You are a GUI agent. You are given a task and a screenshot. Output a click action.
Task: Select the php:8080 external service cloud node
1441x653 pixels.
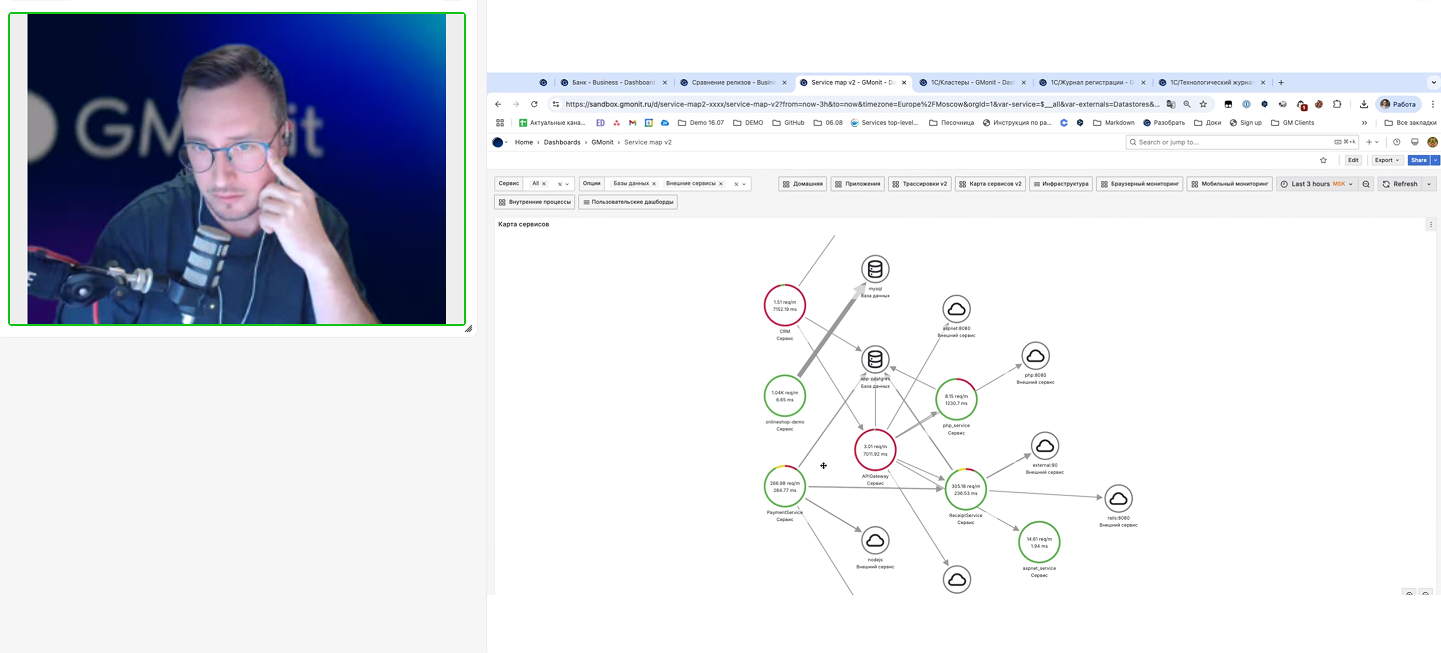click(1035, 356)
